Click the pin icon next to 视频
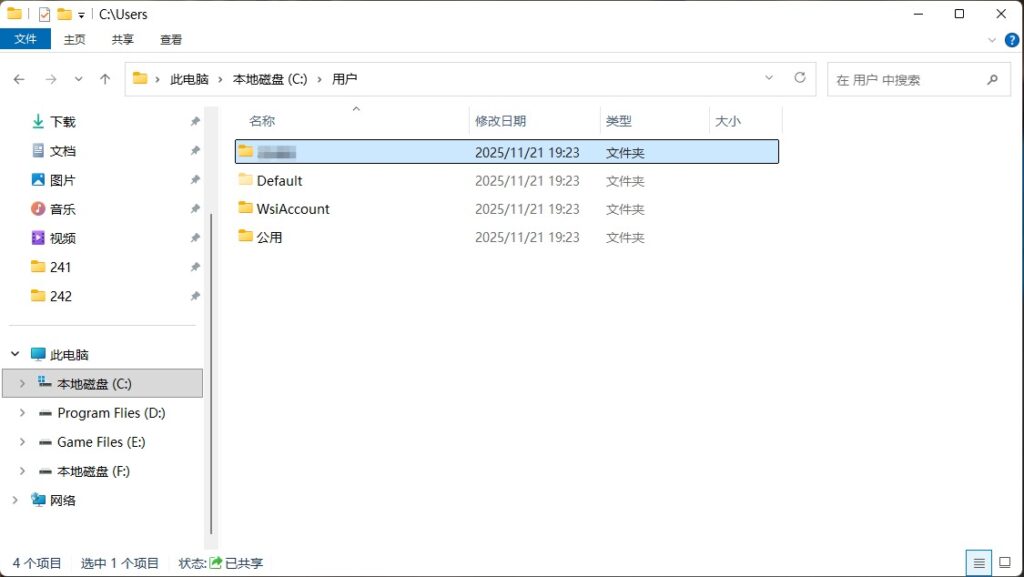This screenshot has width=1024, height=577. point(195,238)
